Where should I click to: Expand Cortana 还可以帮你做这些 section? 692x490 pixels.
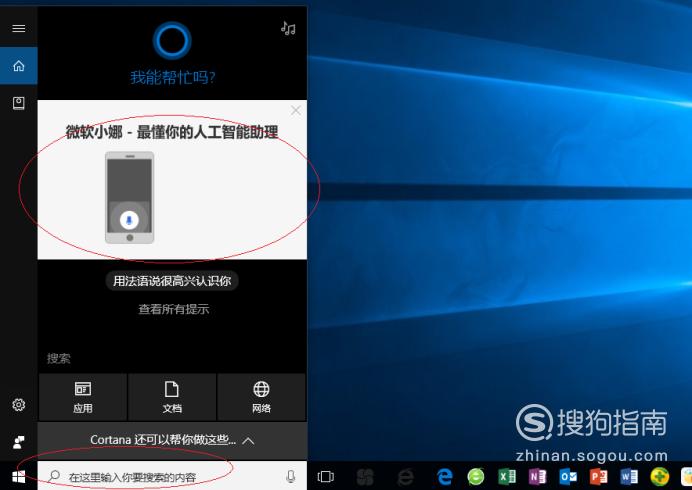pyautogui.click(x=172, y=440)
